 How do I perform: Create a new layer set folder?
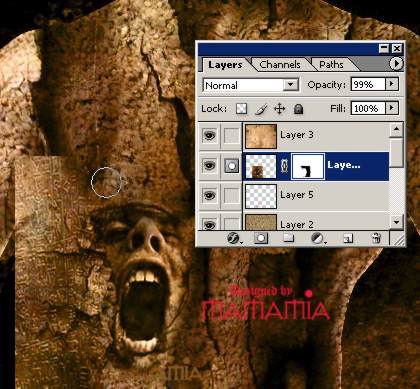coord(288,238)
